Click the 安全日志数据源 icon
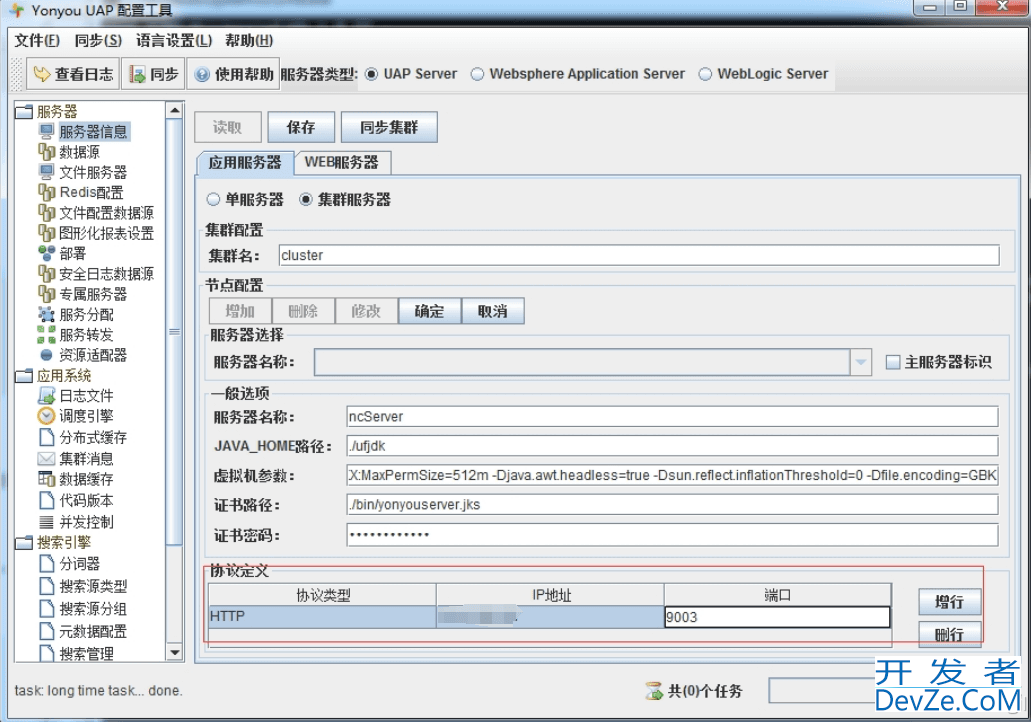The height and width of the screenshot is (722, 1031). [x=47, y=274]
